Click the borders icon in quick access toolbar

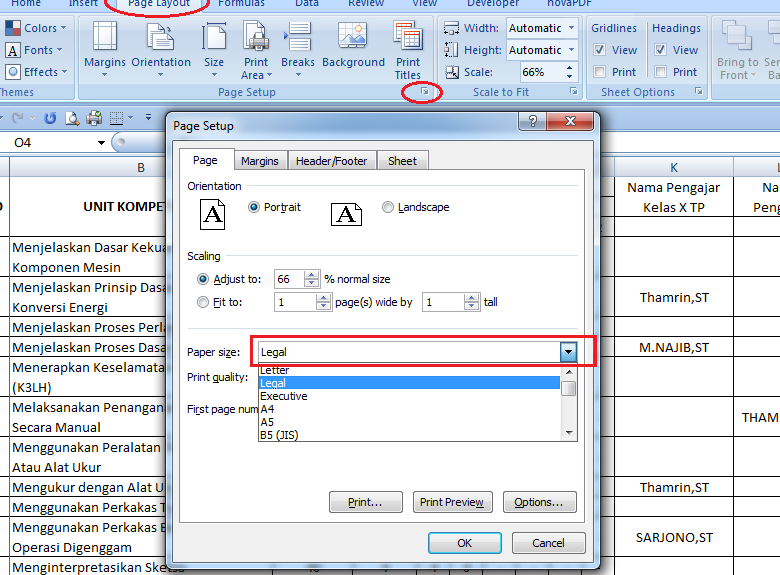[x=116, y=118]
